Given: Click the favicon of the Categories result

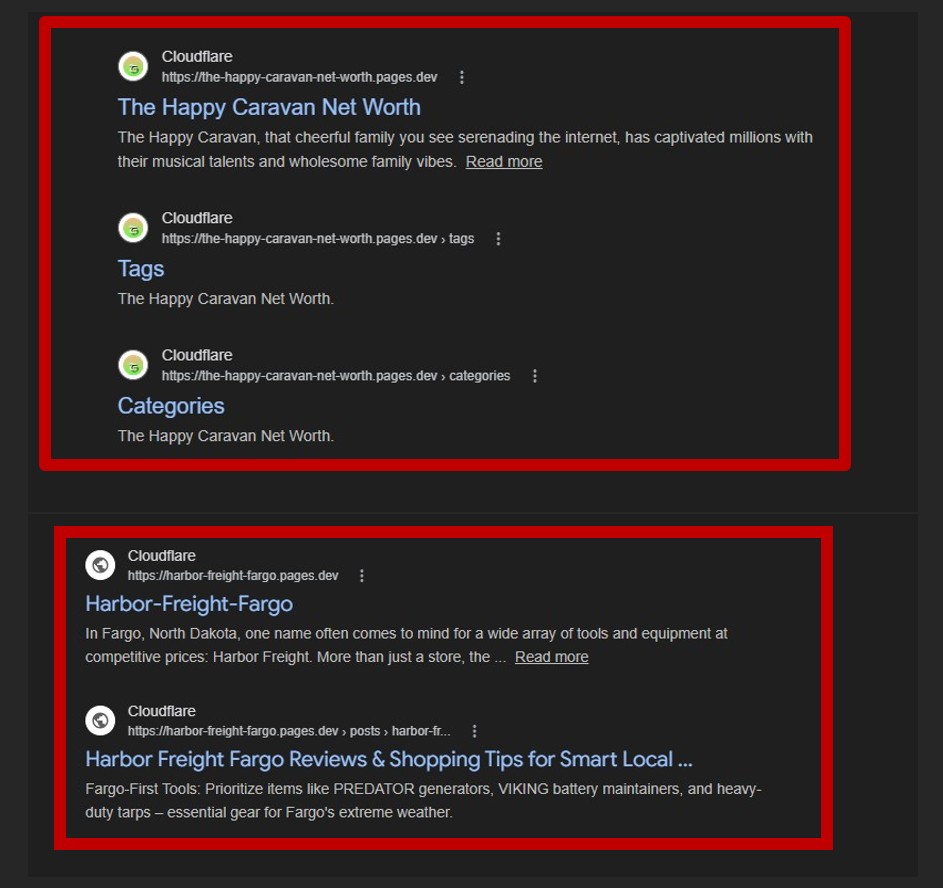Looking at the screenshot, I should click(x=133, y=365).
